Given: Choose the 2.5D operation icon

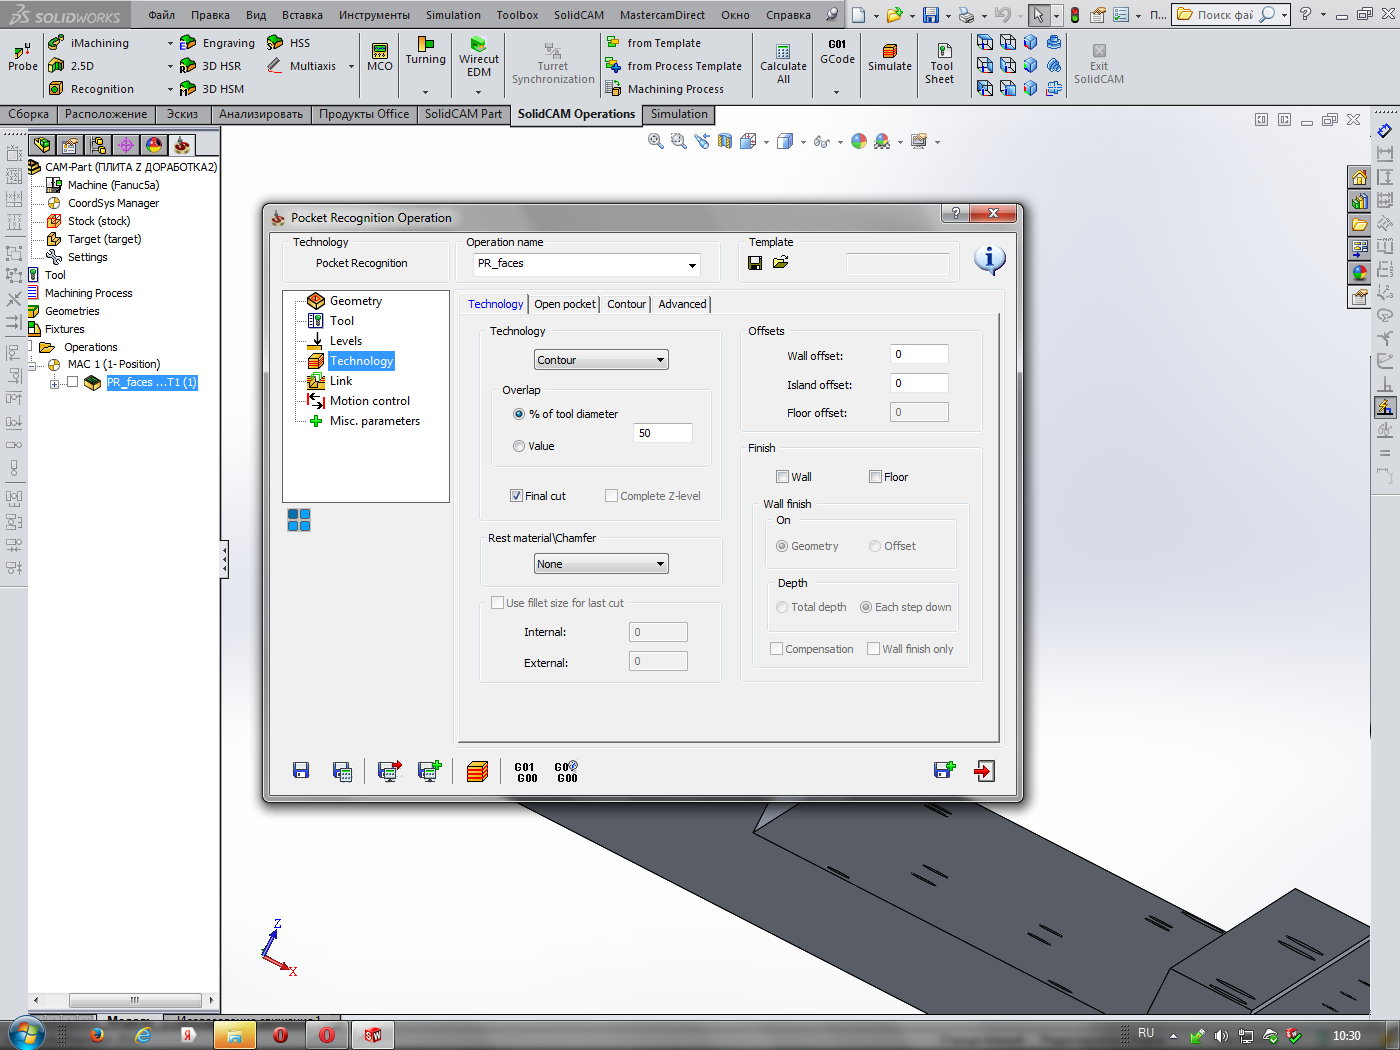Looking at the screenshot, I should click(56, 66).
